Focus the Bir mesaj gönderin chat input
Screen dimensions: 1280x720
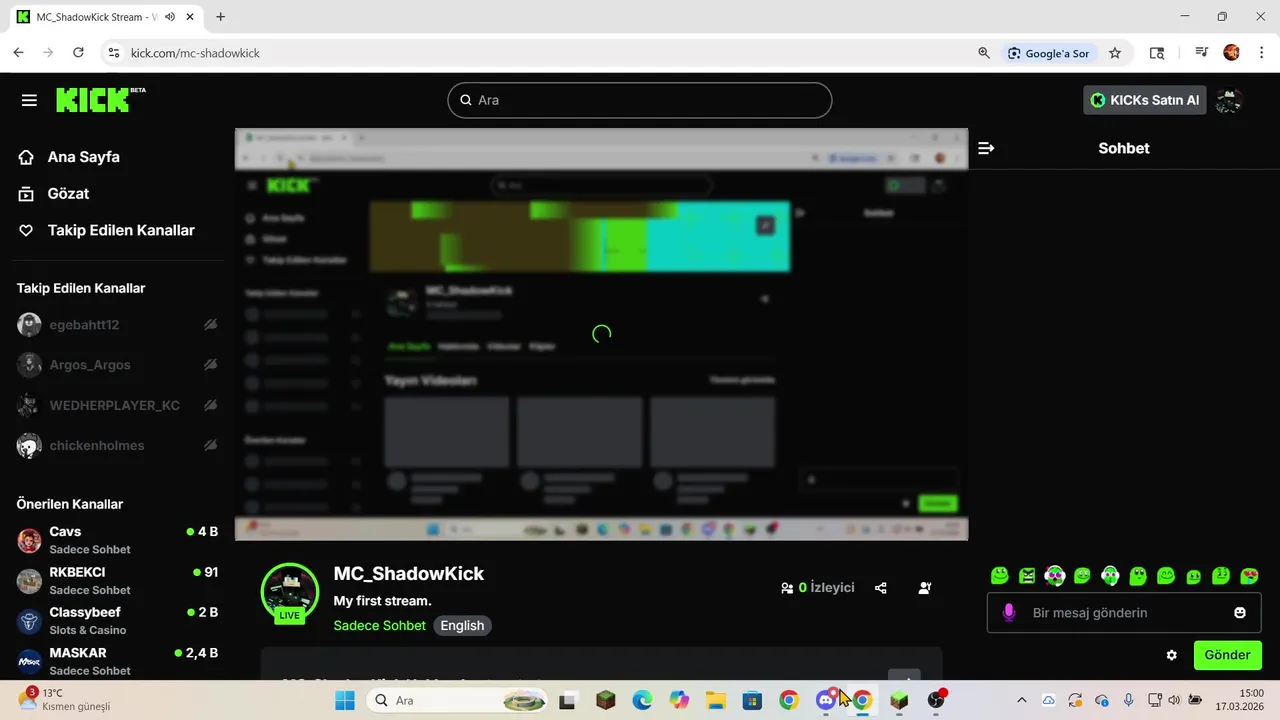[1125, 613]
